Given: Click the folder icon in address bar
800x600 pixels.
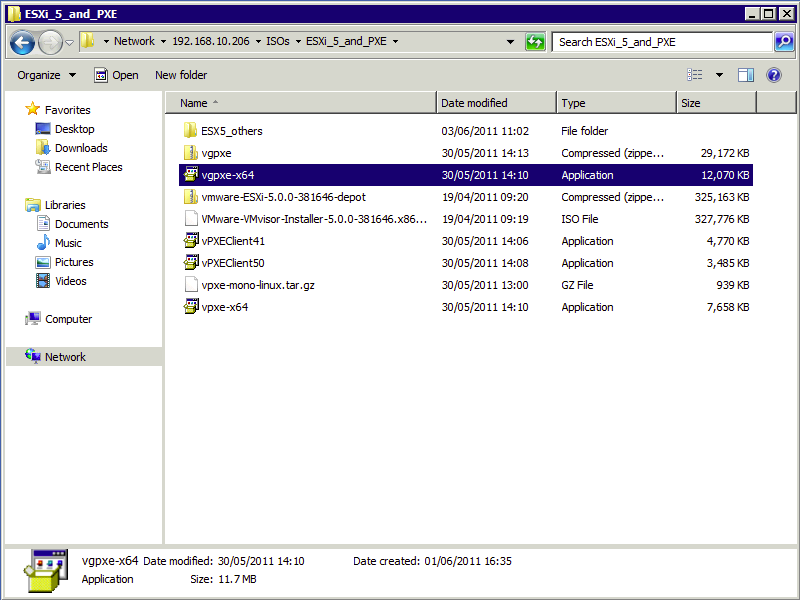Looking at the screenshot, I should [x=88, y=41].
